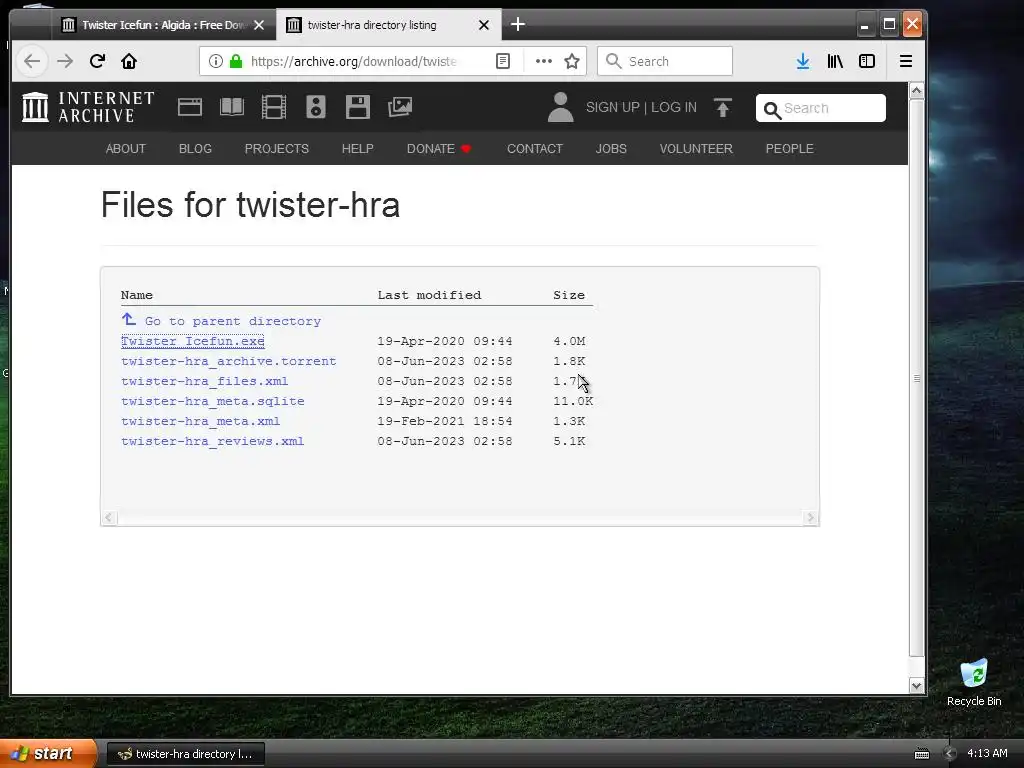
Task: Open page actions three-dots menu
Action: [543, 61]
